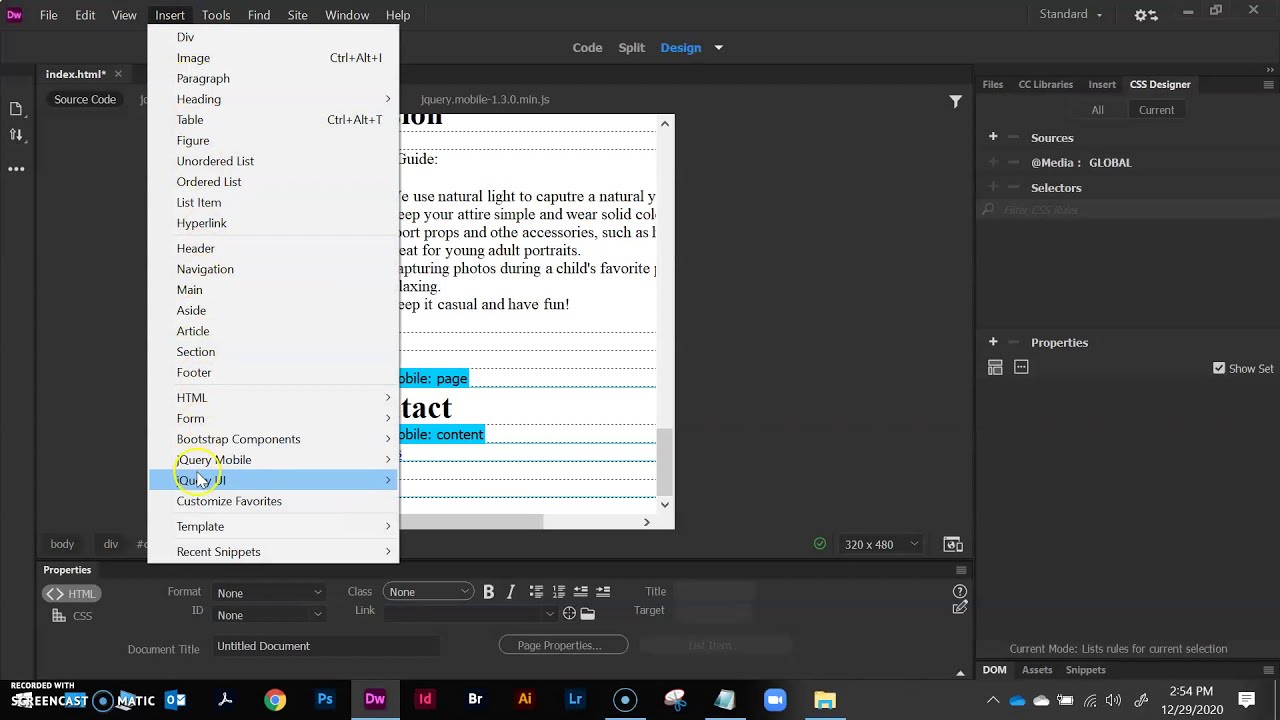This screenshot has width=1280, height=720.
Task: Click the Bold formatting icon
Action: click(489, 592)
